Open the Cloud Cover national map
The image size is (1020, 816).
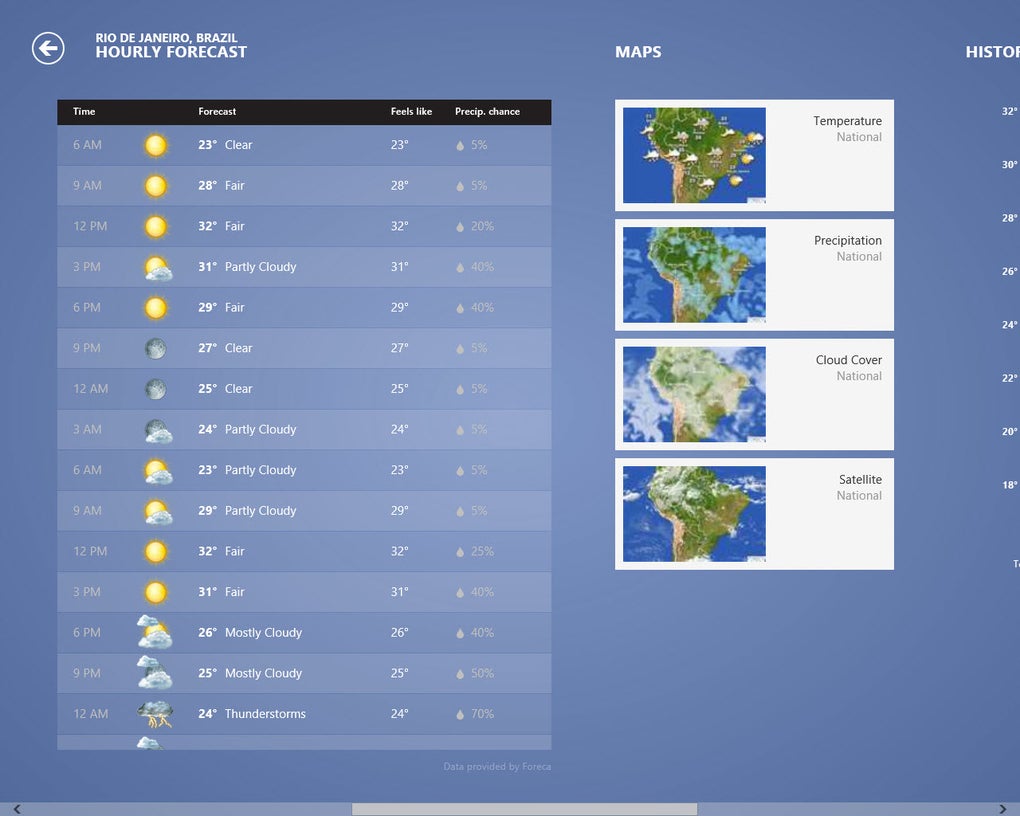tap(754, 394)
